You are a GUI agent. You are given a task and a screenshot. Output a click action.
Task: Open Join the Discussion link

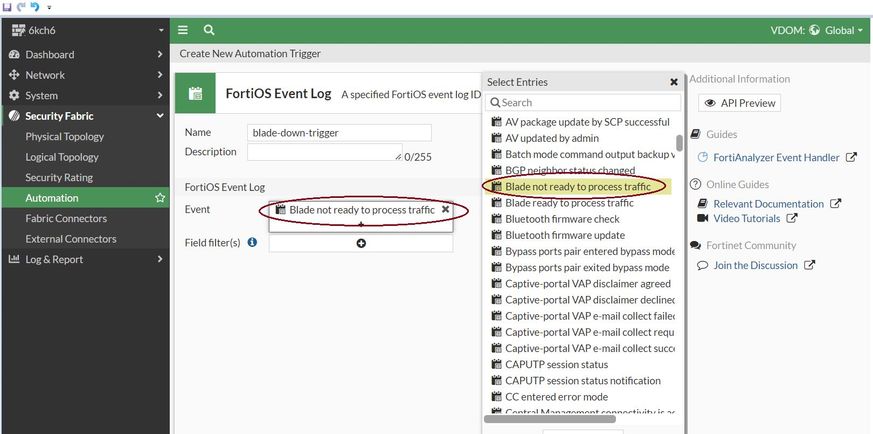756,265
